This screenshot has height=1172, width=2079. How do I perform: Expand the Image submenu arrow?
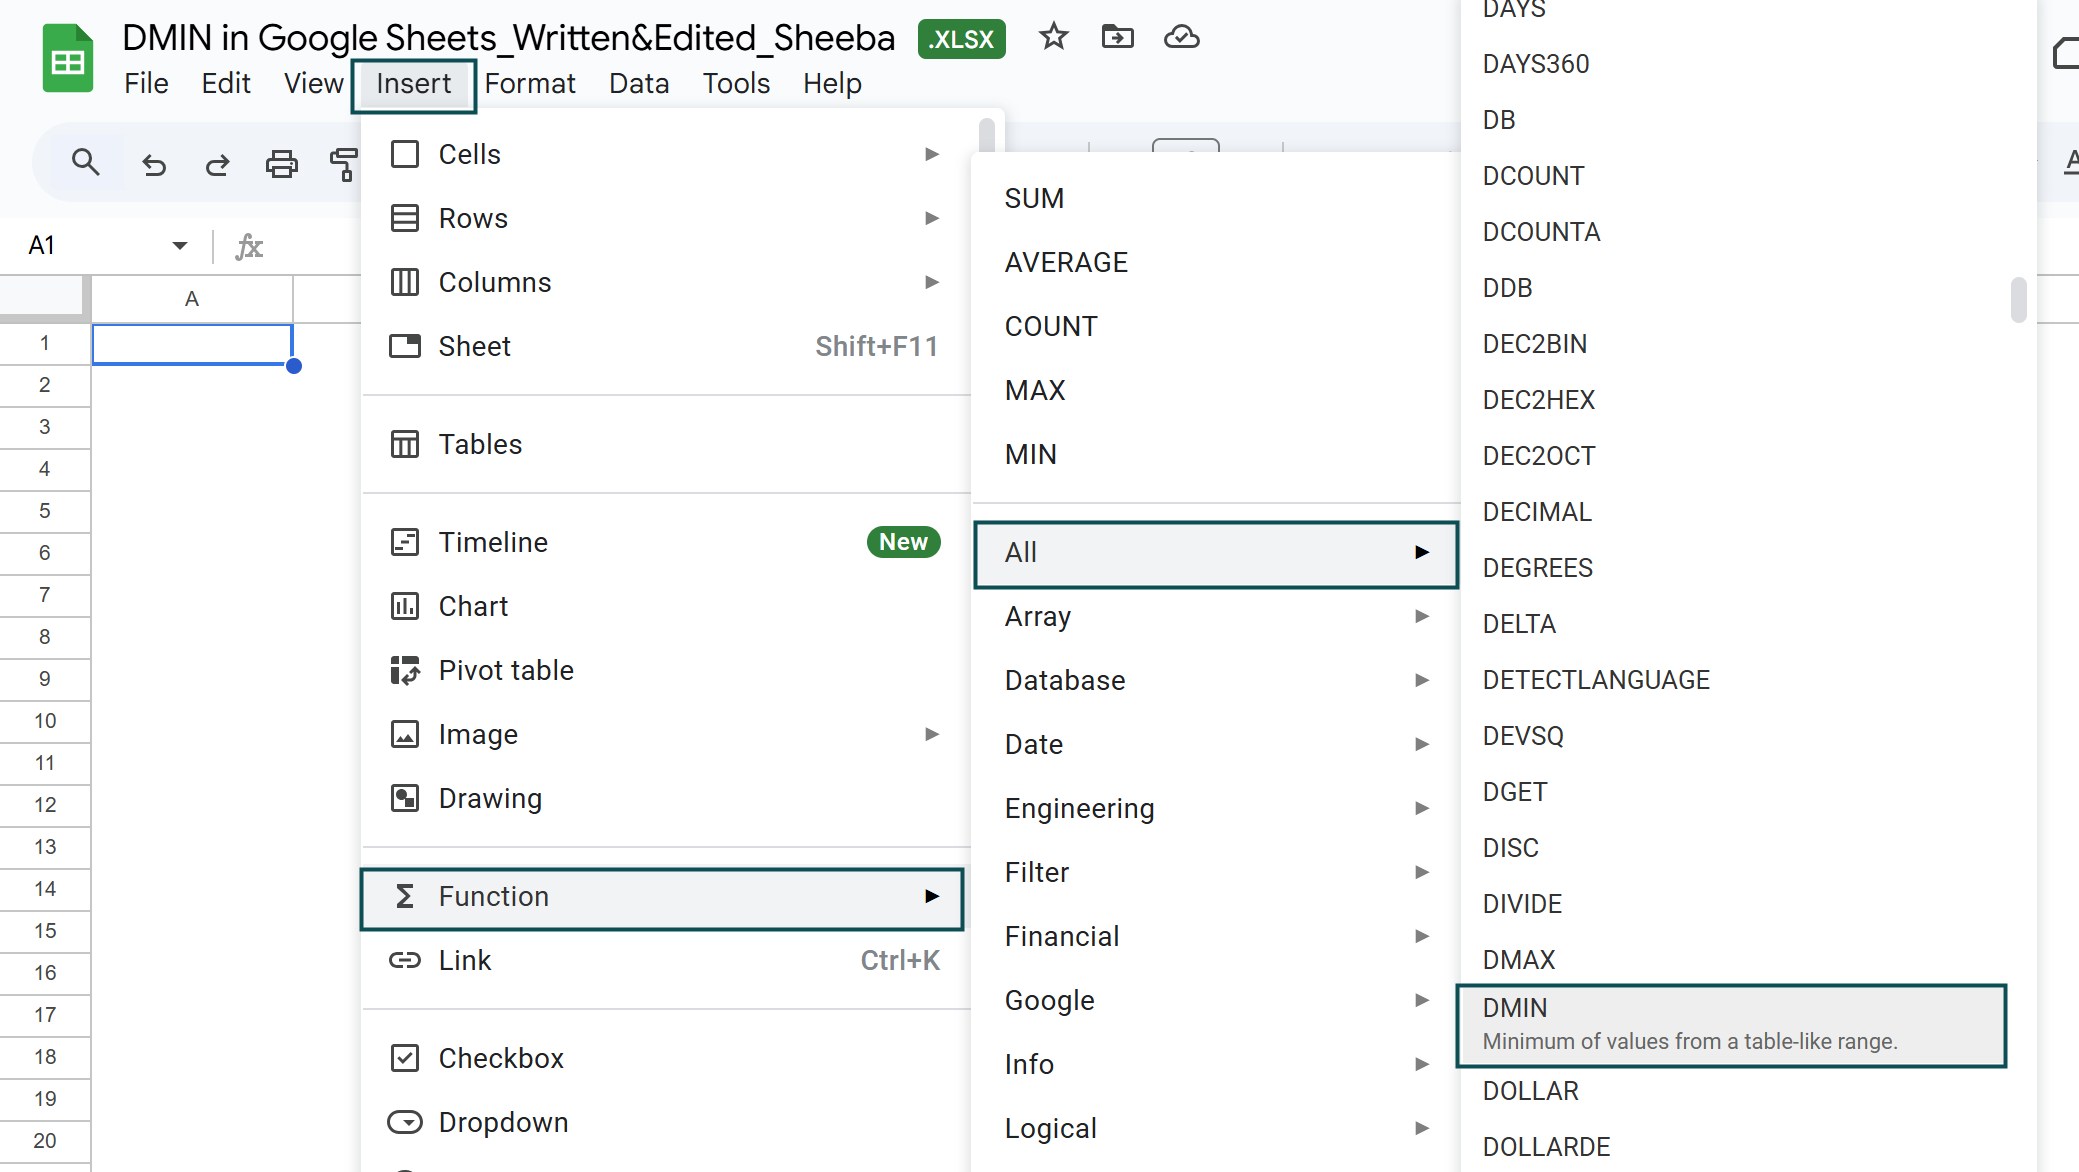pos(932,734)
